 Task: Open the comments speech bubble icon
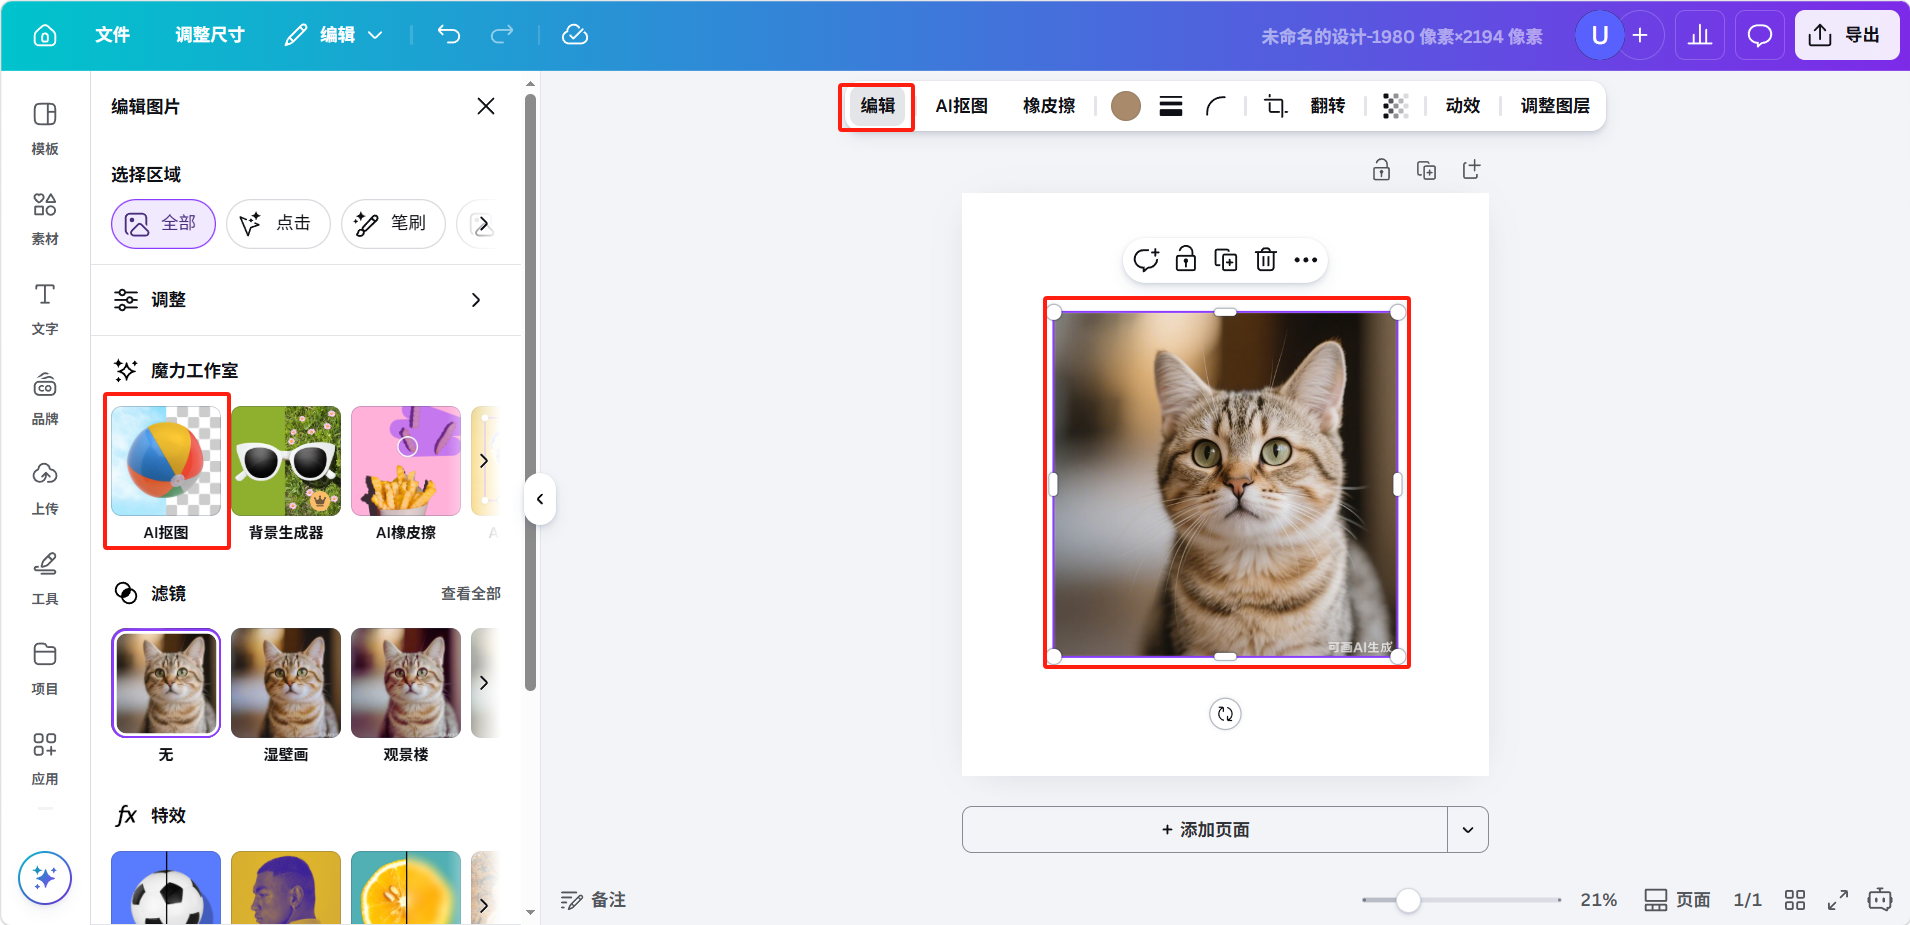click(1759, 36)
